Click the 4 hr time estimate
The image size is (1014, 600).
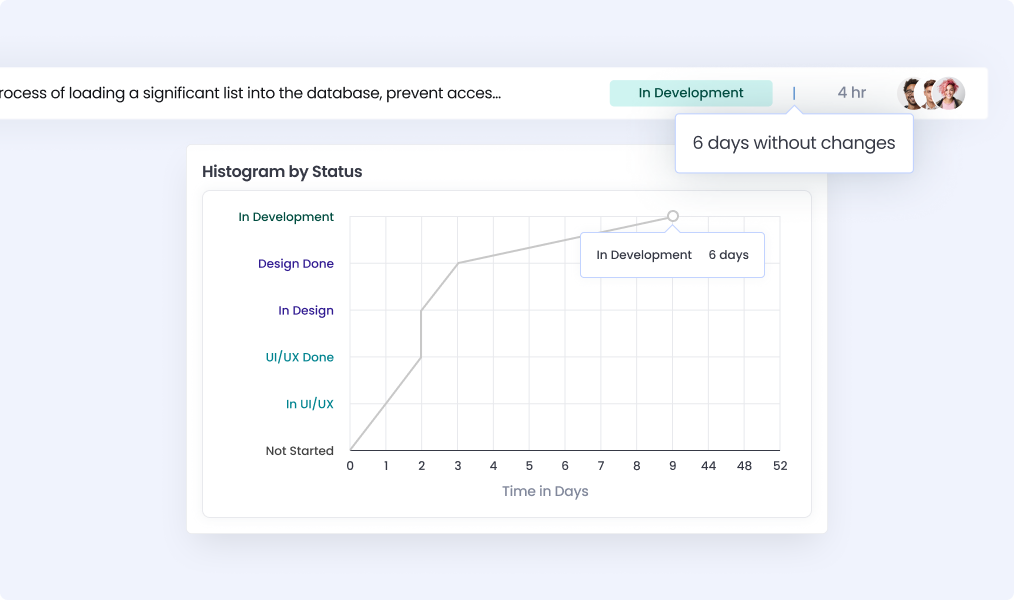click(852, 93)
